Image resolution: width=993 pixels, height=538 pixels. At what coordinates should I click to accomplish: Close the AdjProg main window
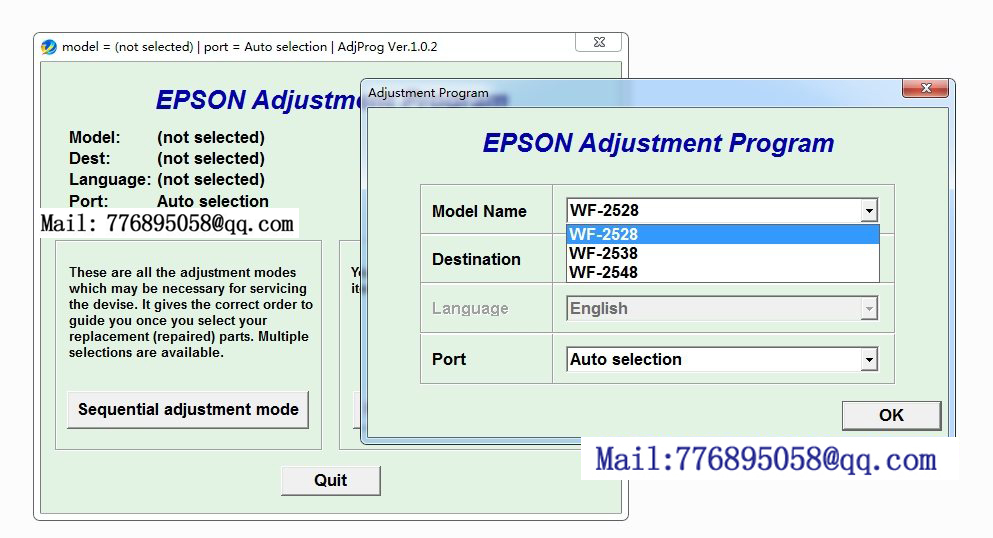point(599,42)
